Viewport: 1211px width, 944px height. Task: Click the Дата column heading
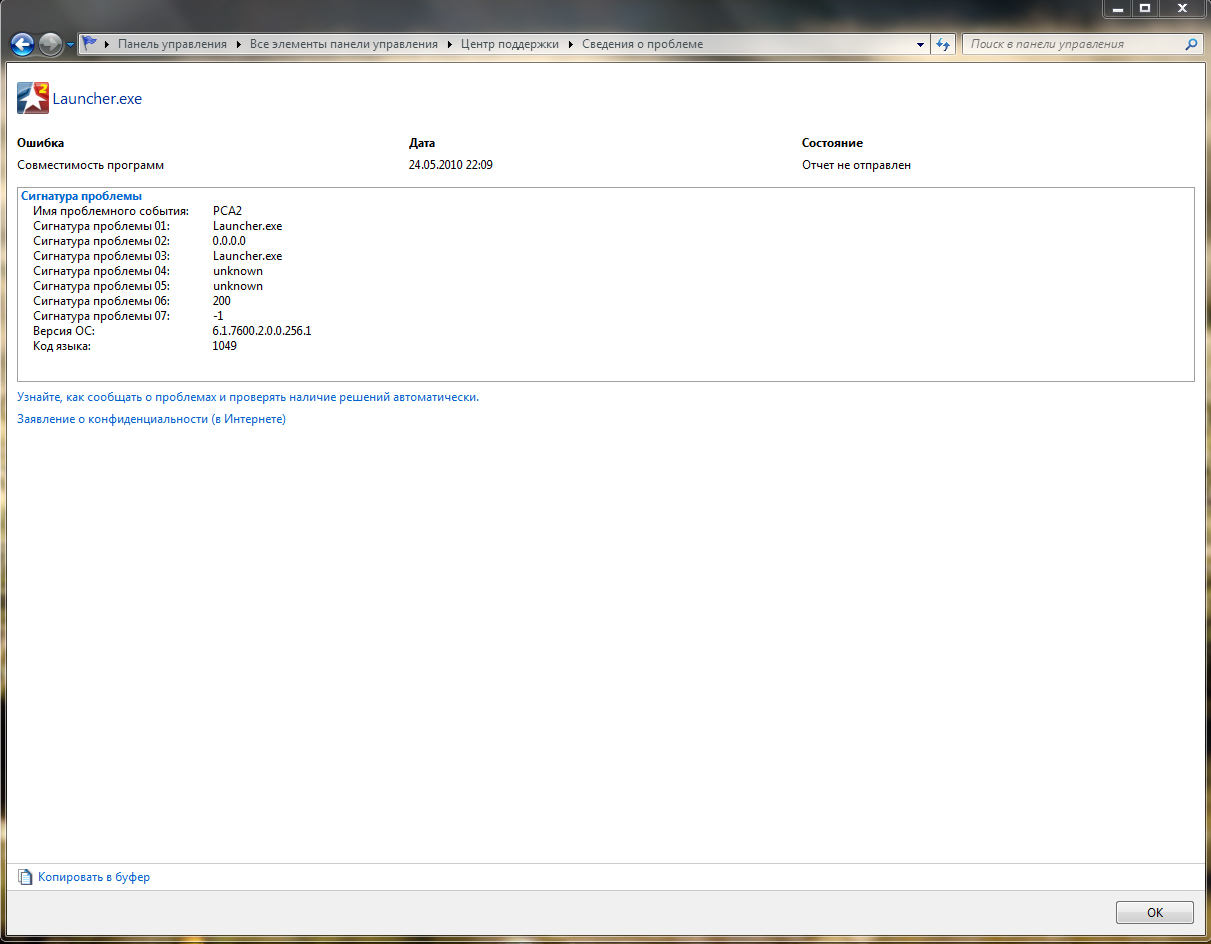pyautogui.click(x=422, y=143)
